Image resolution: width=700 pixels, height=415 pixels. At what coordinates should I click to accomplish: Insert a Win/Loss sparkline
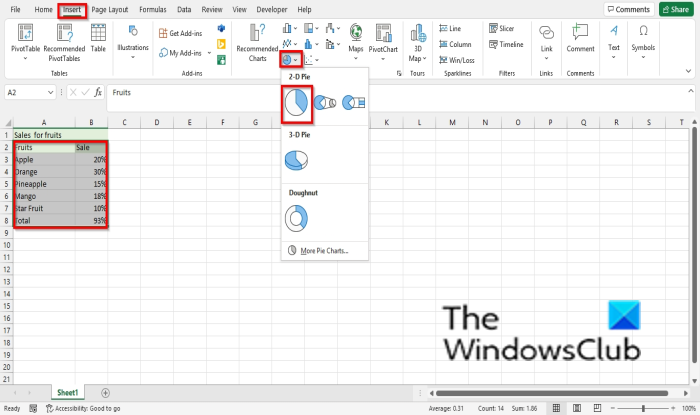(457, 60)
